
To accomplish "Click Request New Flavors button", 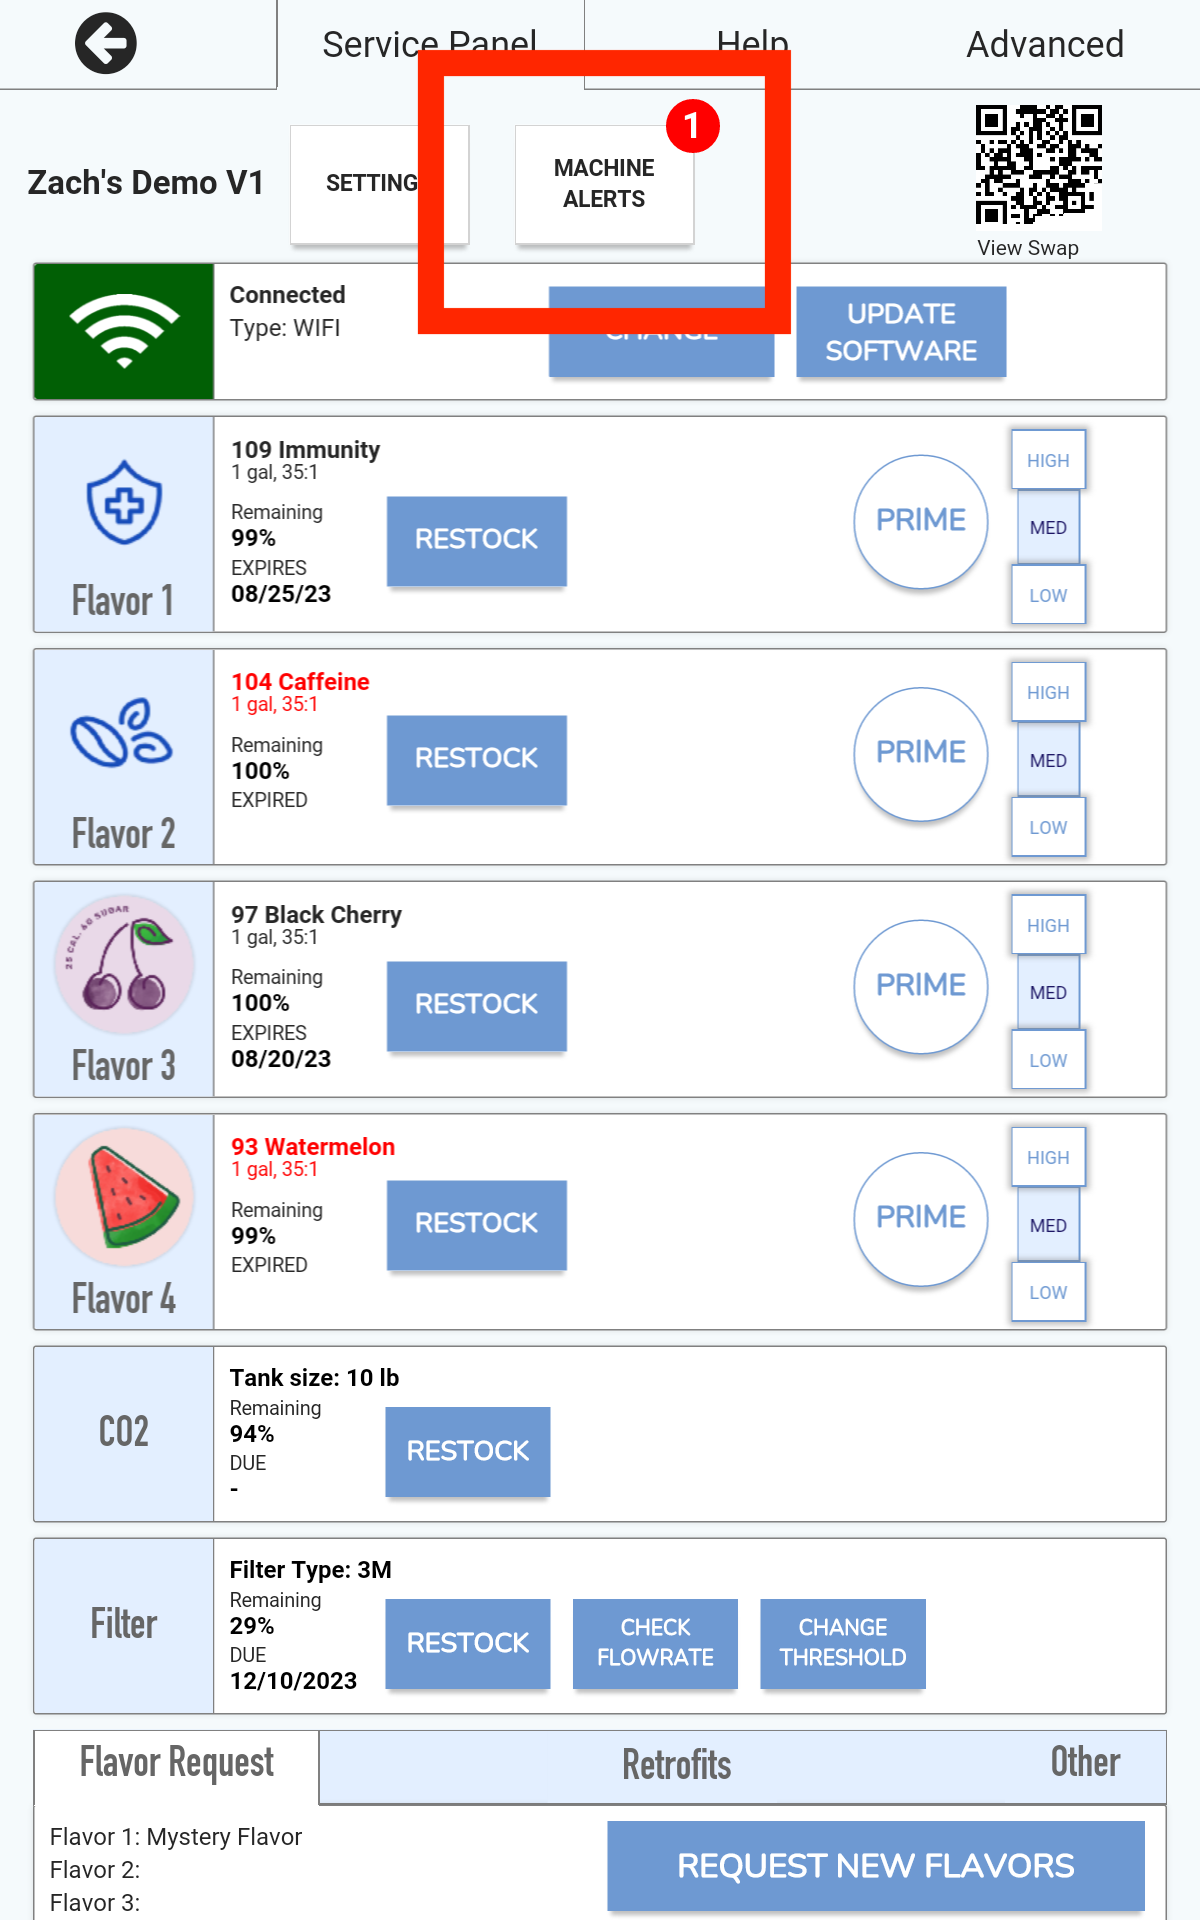I will 876,1865.
